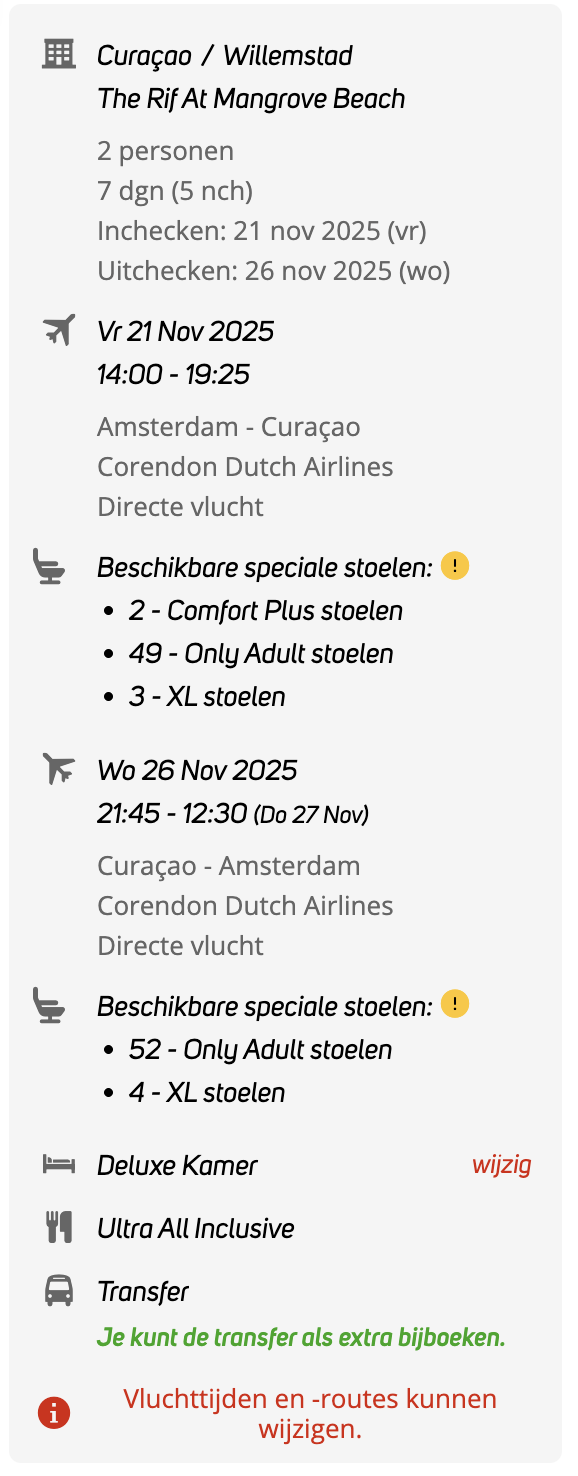Click the dining icon next to Ultra All Inclusive

[x=58, y=1226]
